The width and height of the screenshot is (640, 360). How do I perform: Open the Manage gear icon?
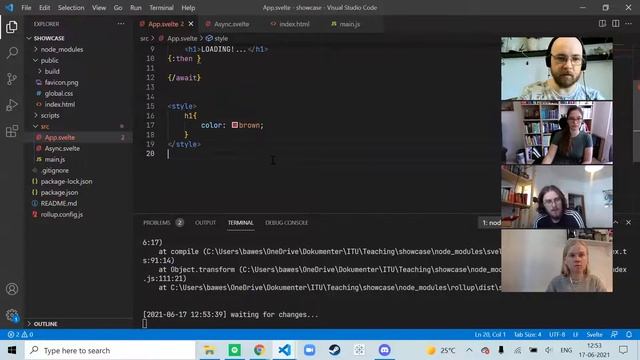[x=12, y=315]
